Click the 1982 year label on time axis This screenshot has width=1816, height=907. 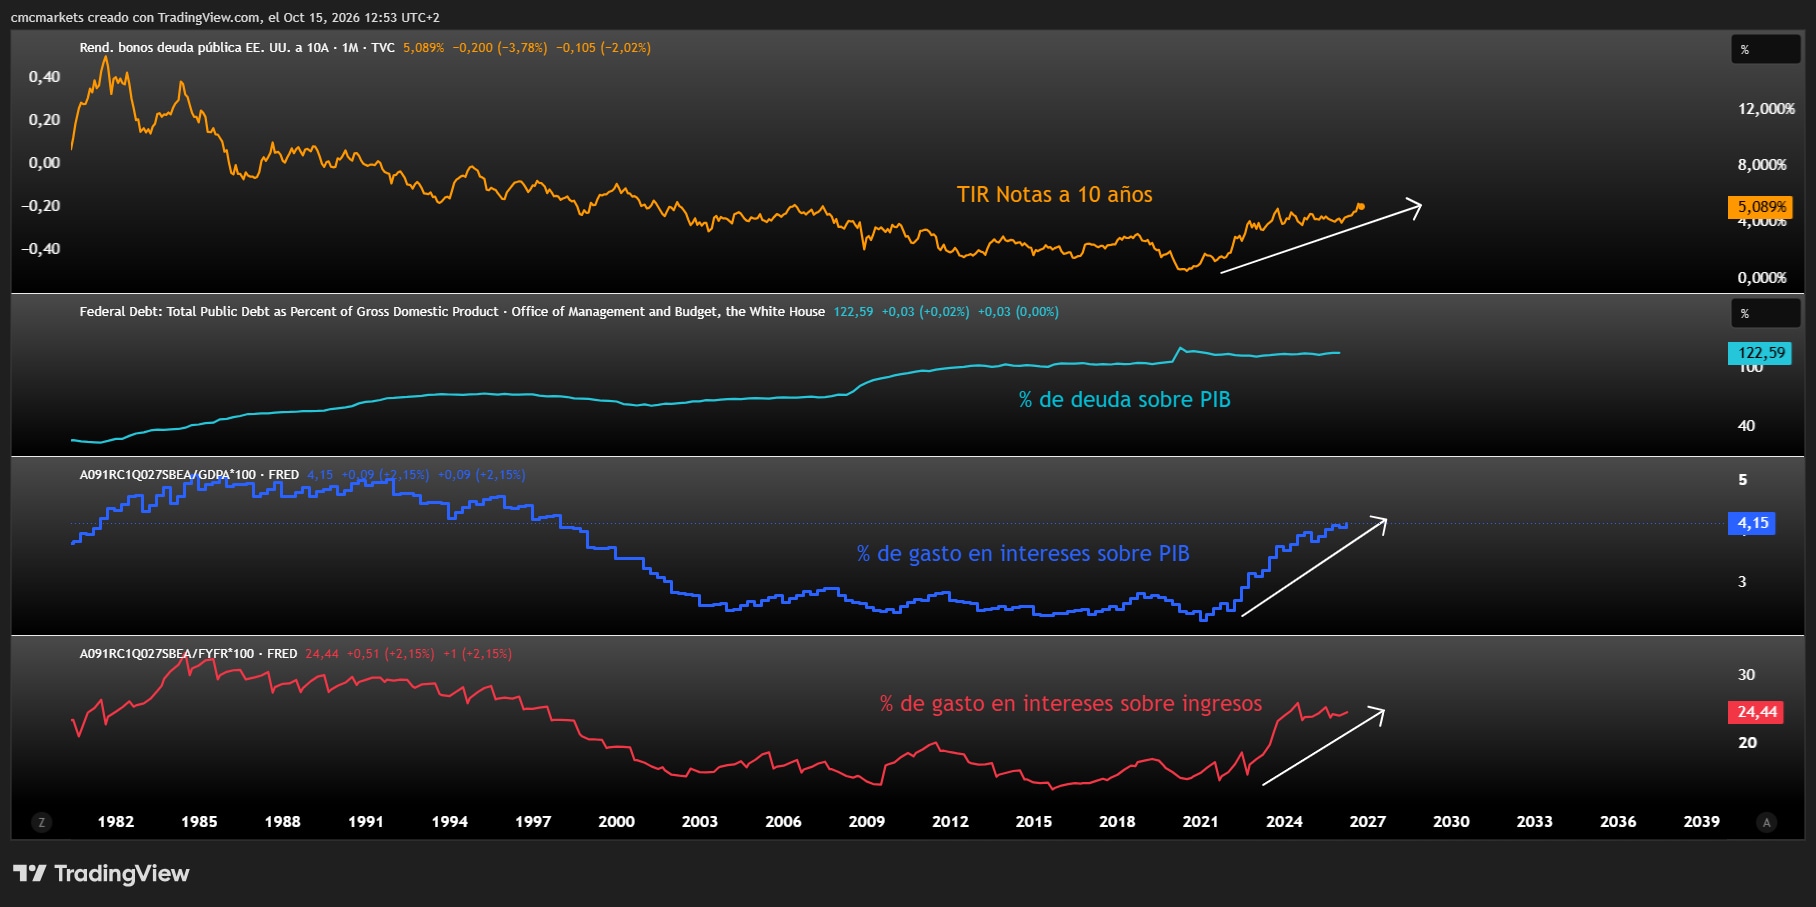point(116,822)
